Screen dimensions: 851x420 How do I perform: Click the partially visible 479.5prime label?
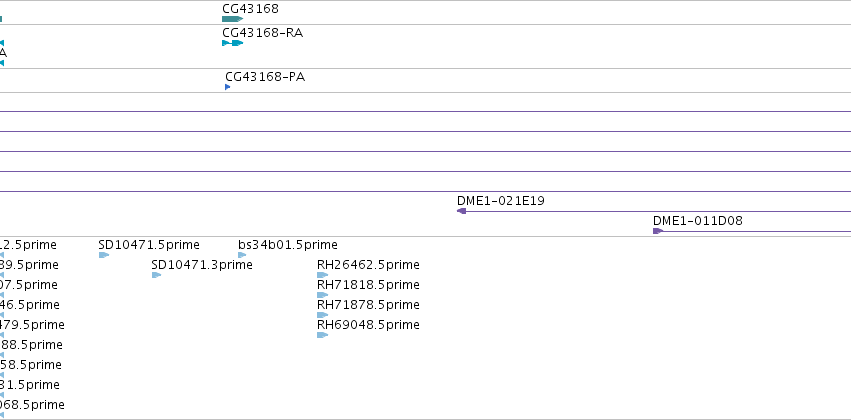point(32,325)
